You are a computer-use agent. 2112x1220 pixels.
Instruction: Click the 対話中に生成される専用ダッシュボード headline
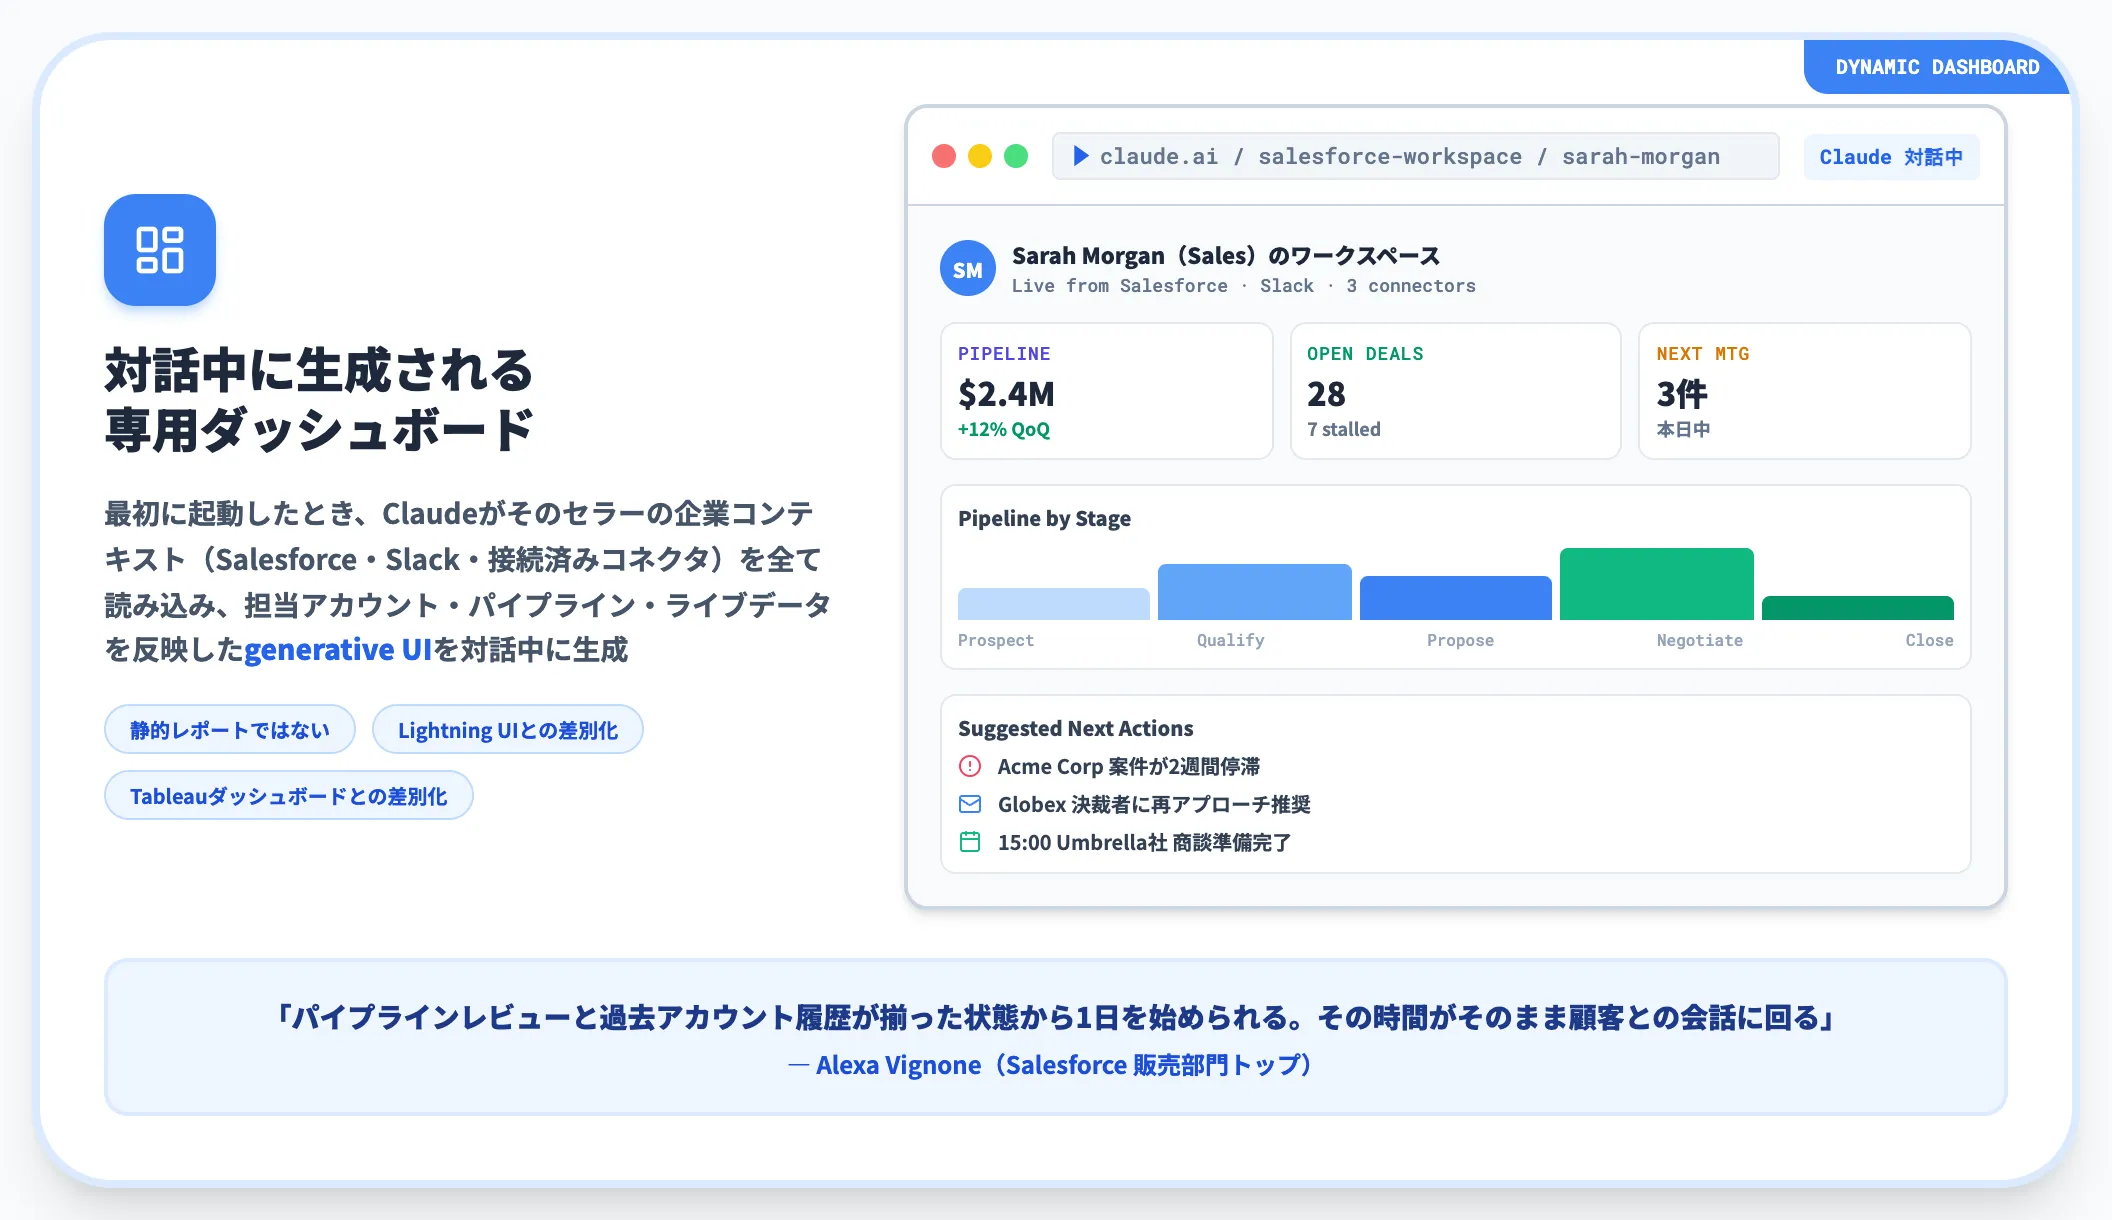point(319,400)
